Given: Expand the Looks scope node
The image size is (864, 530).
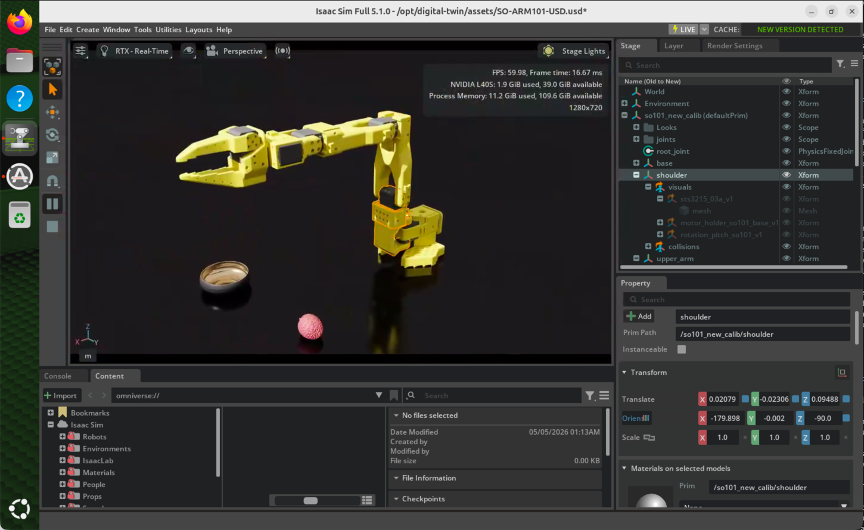Looking at the screenshot, I should click(x=636, y=127).
